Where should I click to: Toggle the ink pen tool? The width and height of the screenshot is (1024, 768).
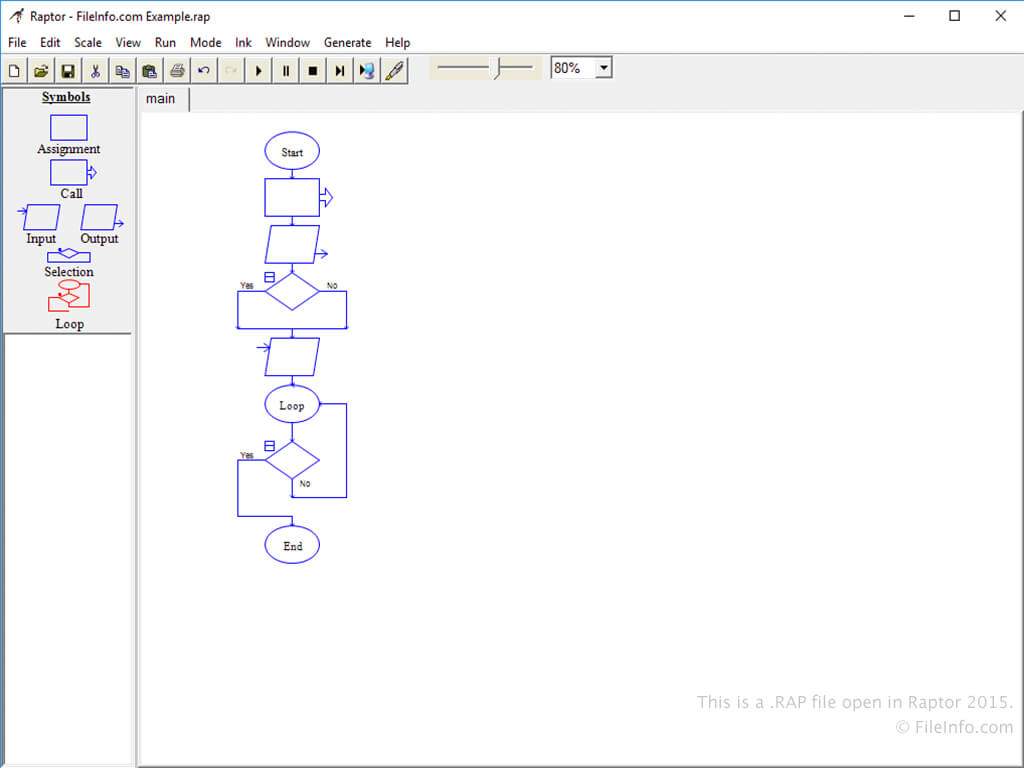point(394,71)
